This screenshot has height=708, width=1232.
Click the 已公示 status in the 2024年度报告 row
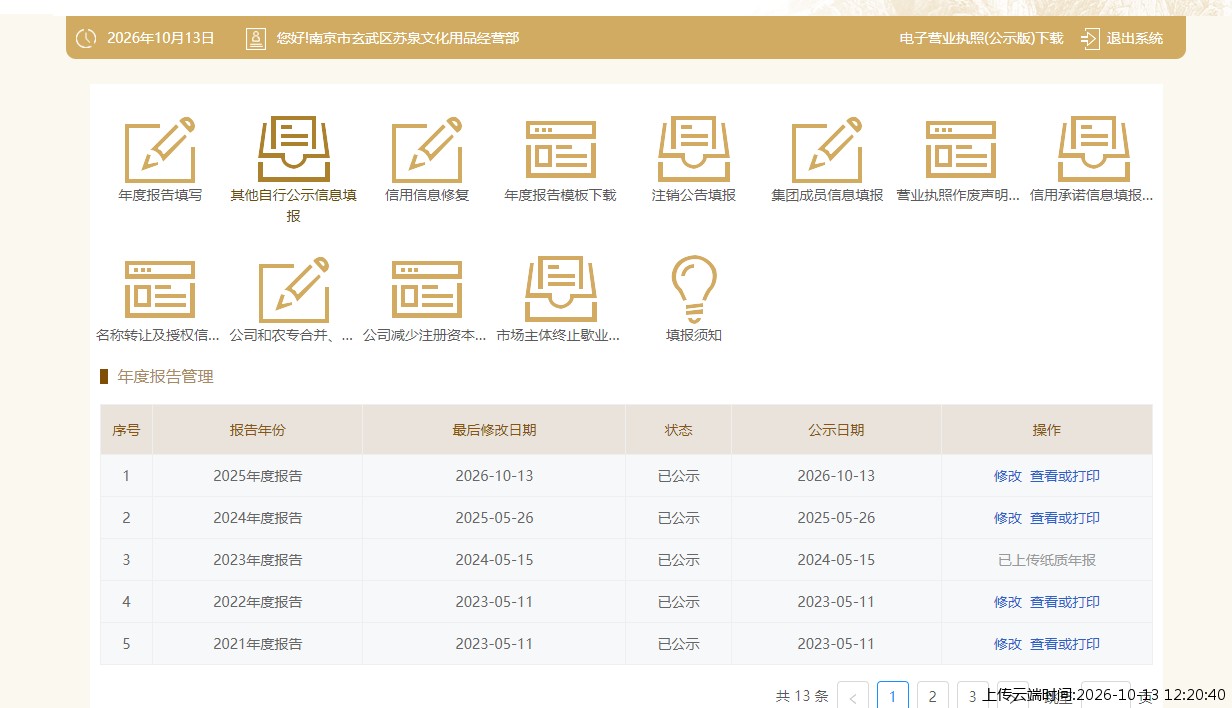[x=679, y=519]
